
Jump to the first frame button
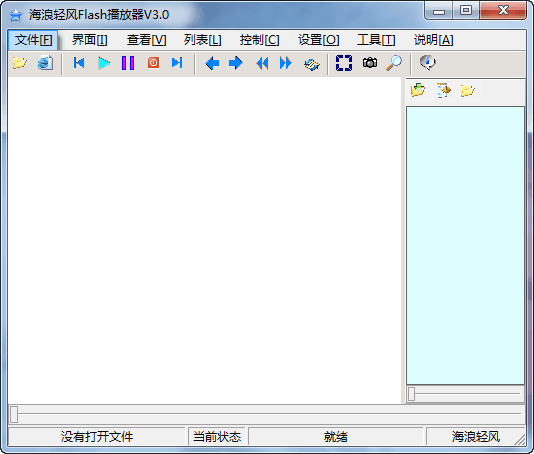[x=79, y=63]
